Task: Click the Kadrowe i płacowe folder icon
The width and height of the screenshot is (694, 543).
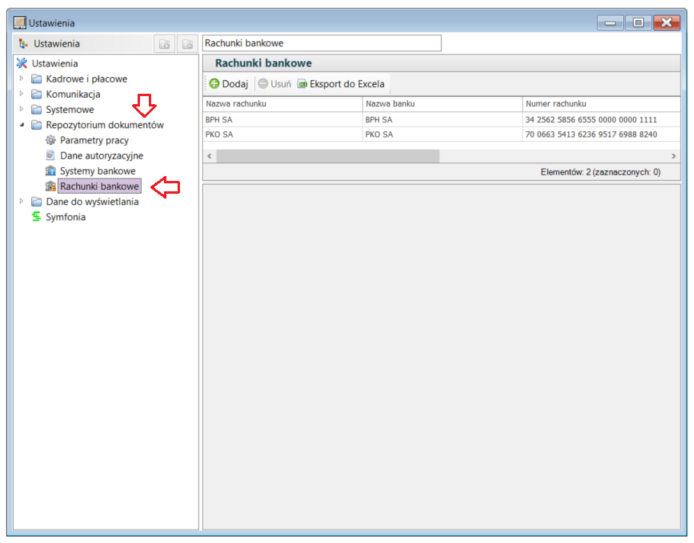Action: pos(36,79)
